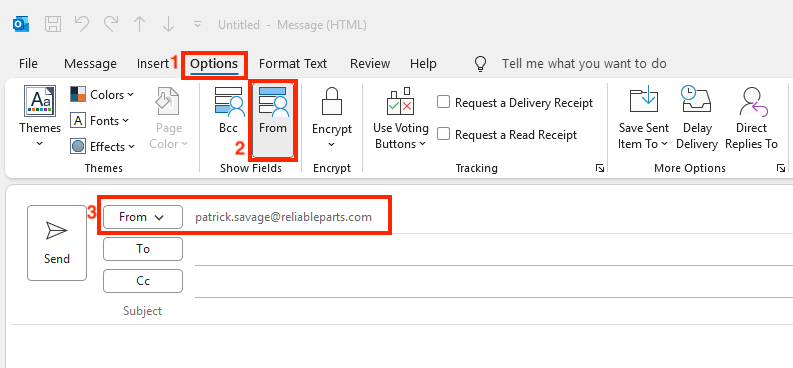
Task: Click the To button to pick recipients
Action: 143,249
